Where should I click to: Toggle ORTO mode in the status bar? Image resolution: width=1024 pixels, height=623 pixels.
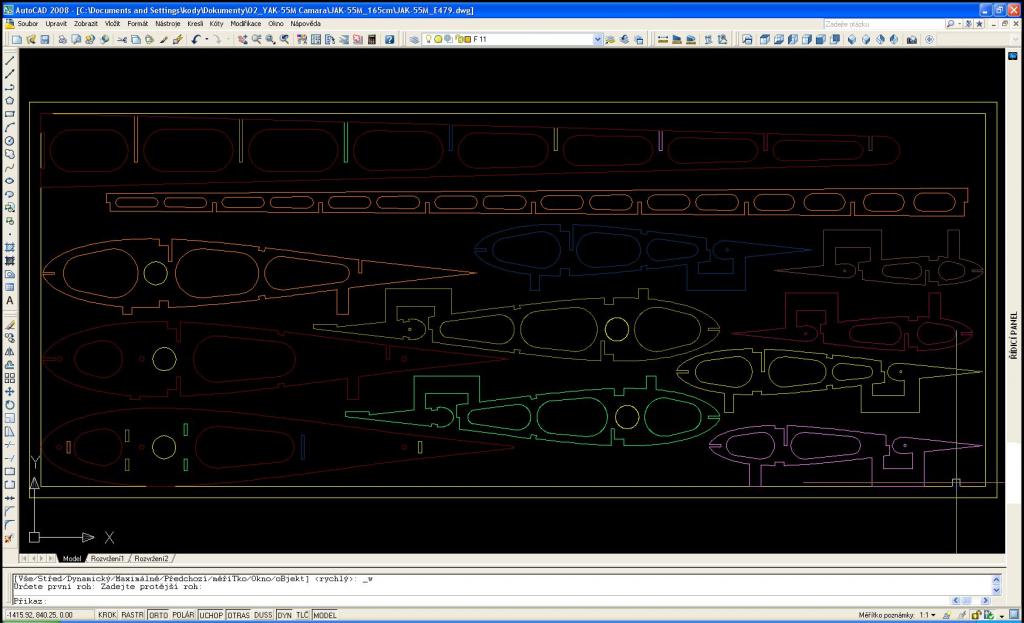tap(158, 615)
